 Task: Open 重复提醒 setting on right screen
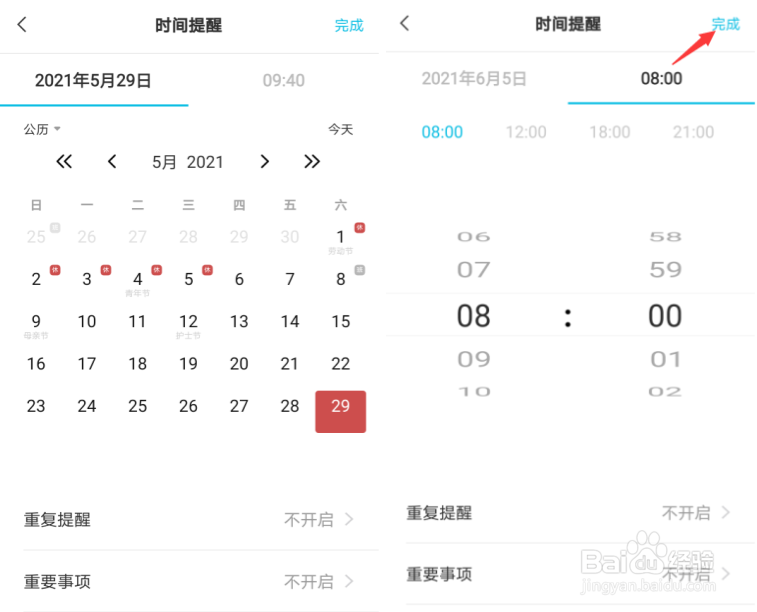pos(580,513)
